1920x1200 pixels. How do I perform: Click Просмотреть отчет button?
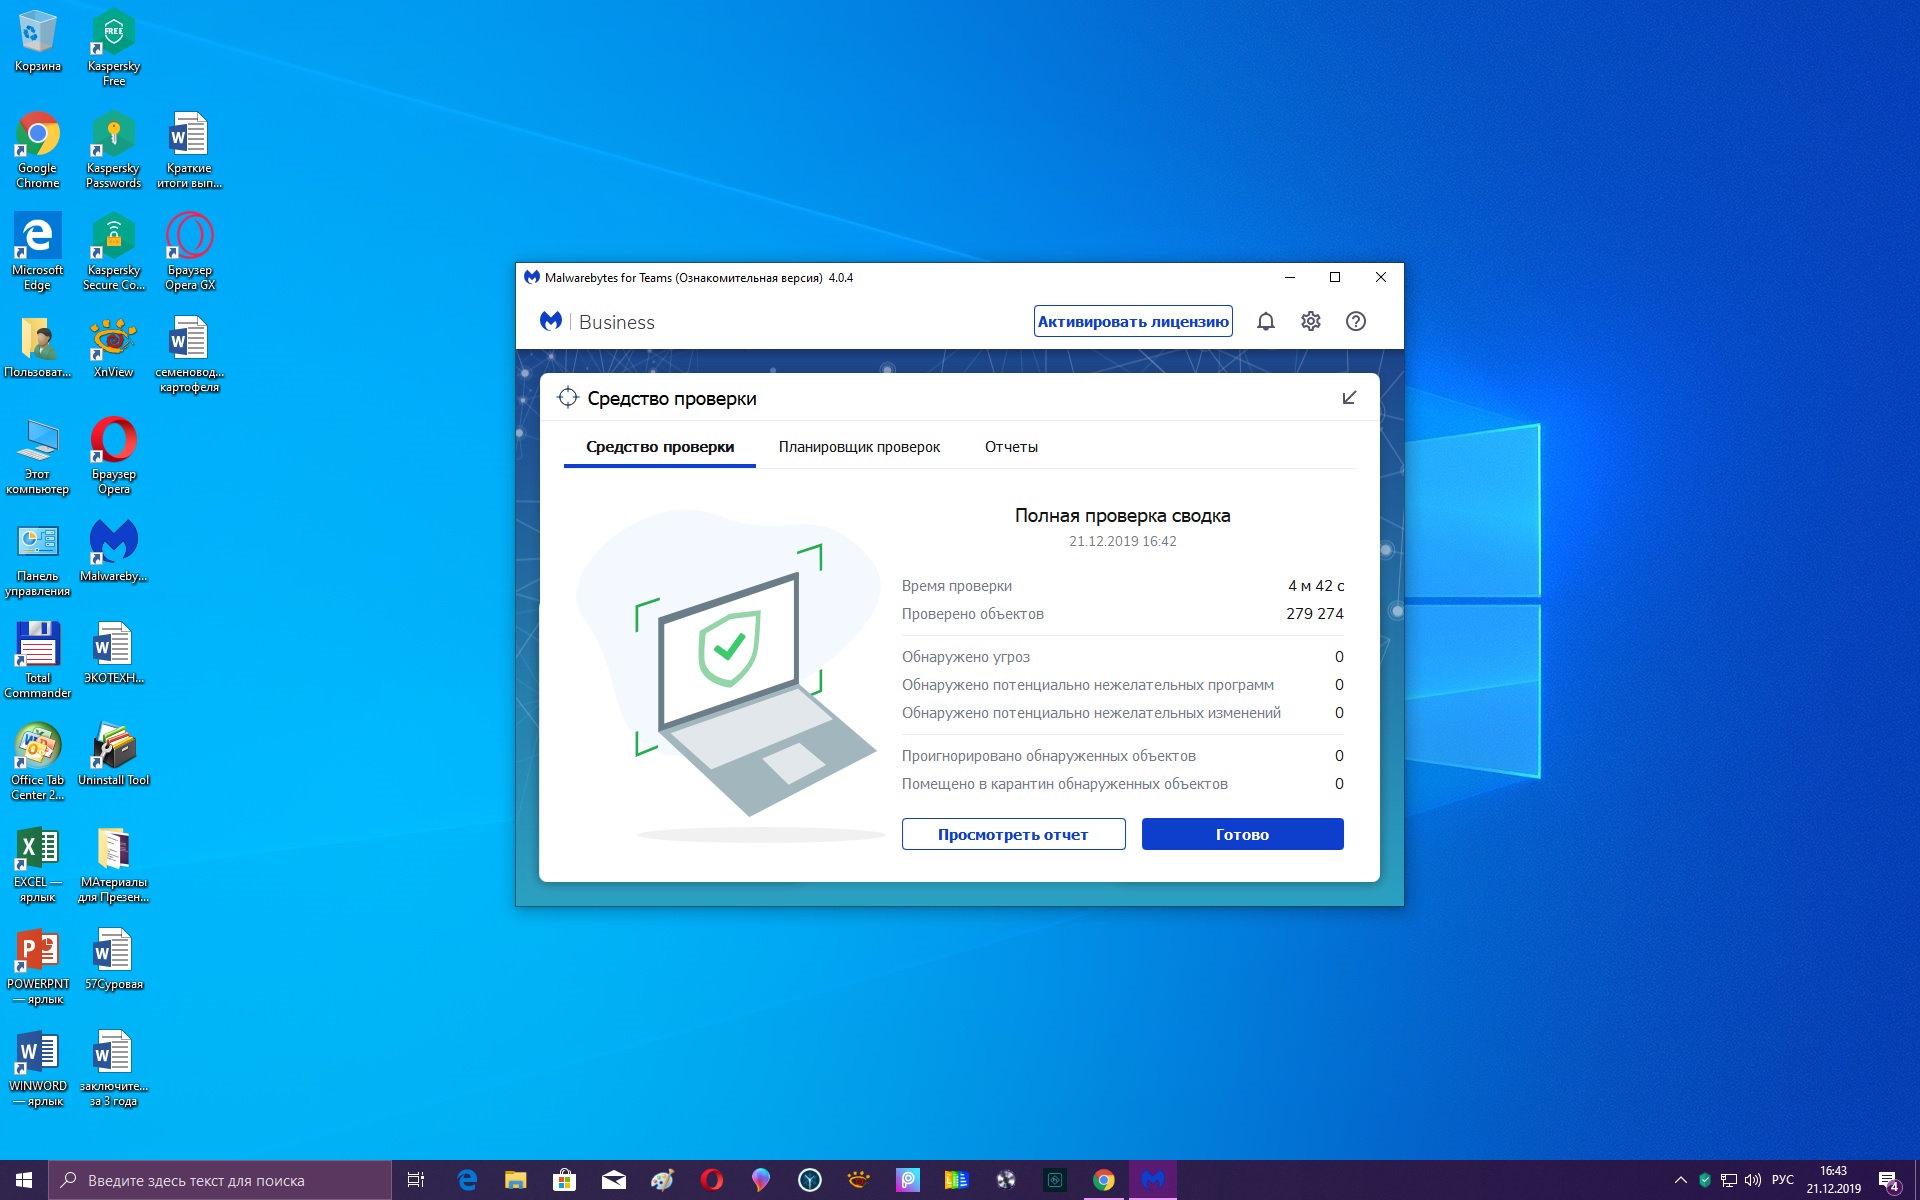(x=1013, y=834)
